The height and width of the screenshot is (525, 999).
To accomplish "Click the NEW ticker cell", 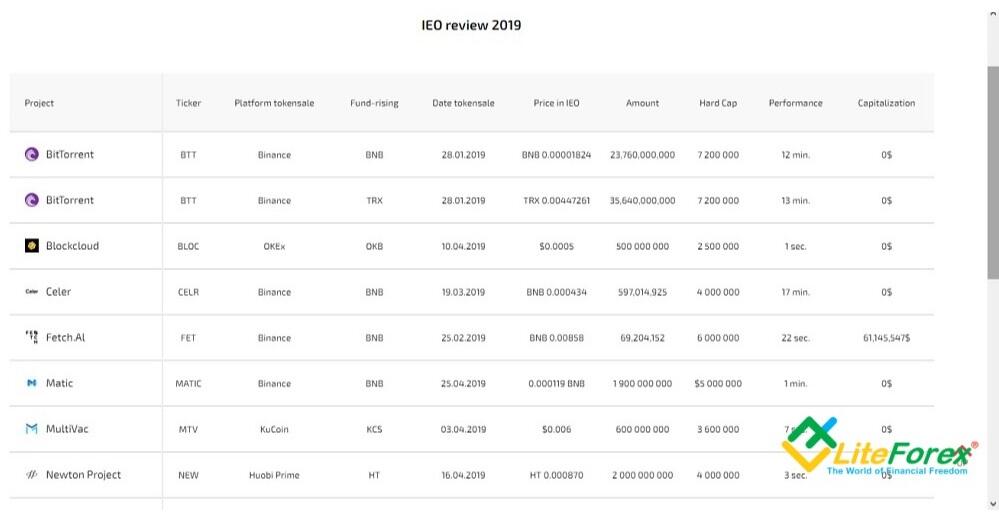I will tap(188, 475).
